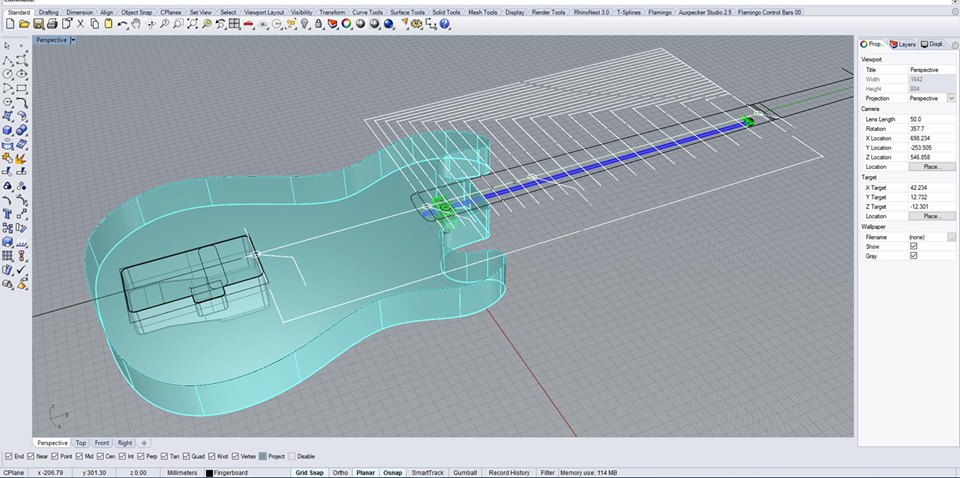The height and width of the screenshot is (478, 960).
Task: Open the Perspective viewport title dropdown arrow
Action: point(73,41)
